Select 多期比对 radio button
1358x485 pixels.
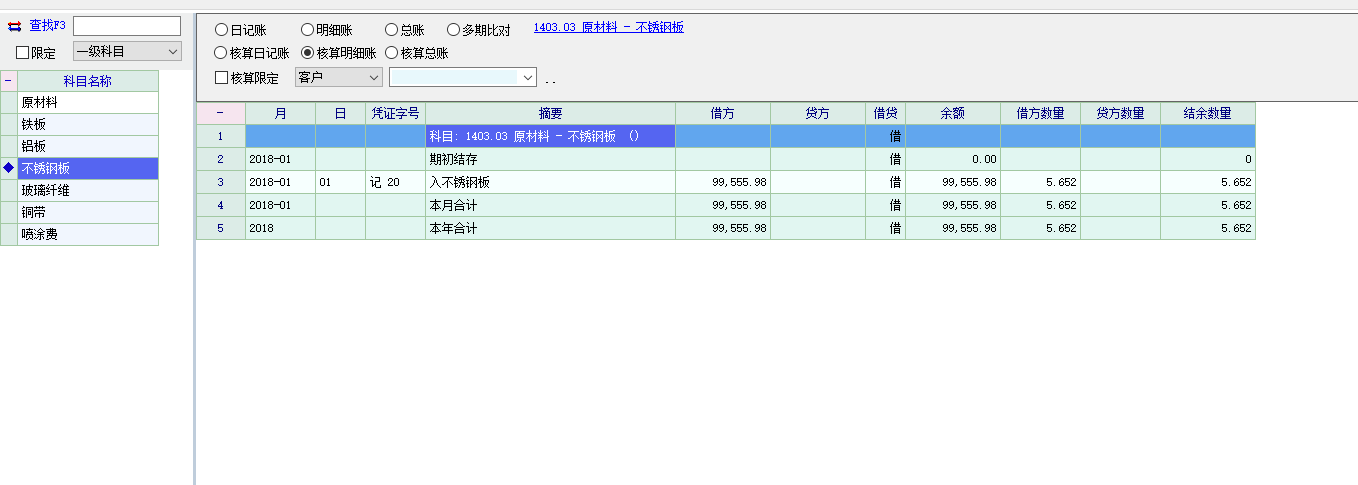coord(454,30)
